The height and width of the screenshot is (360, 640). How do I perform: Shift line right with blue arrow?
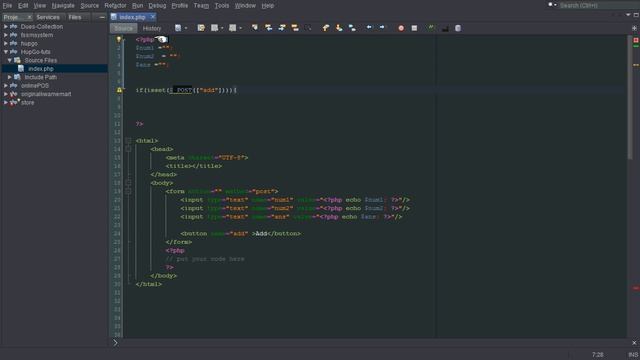(382, 28)
